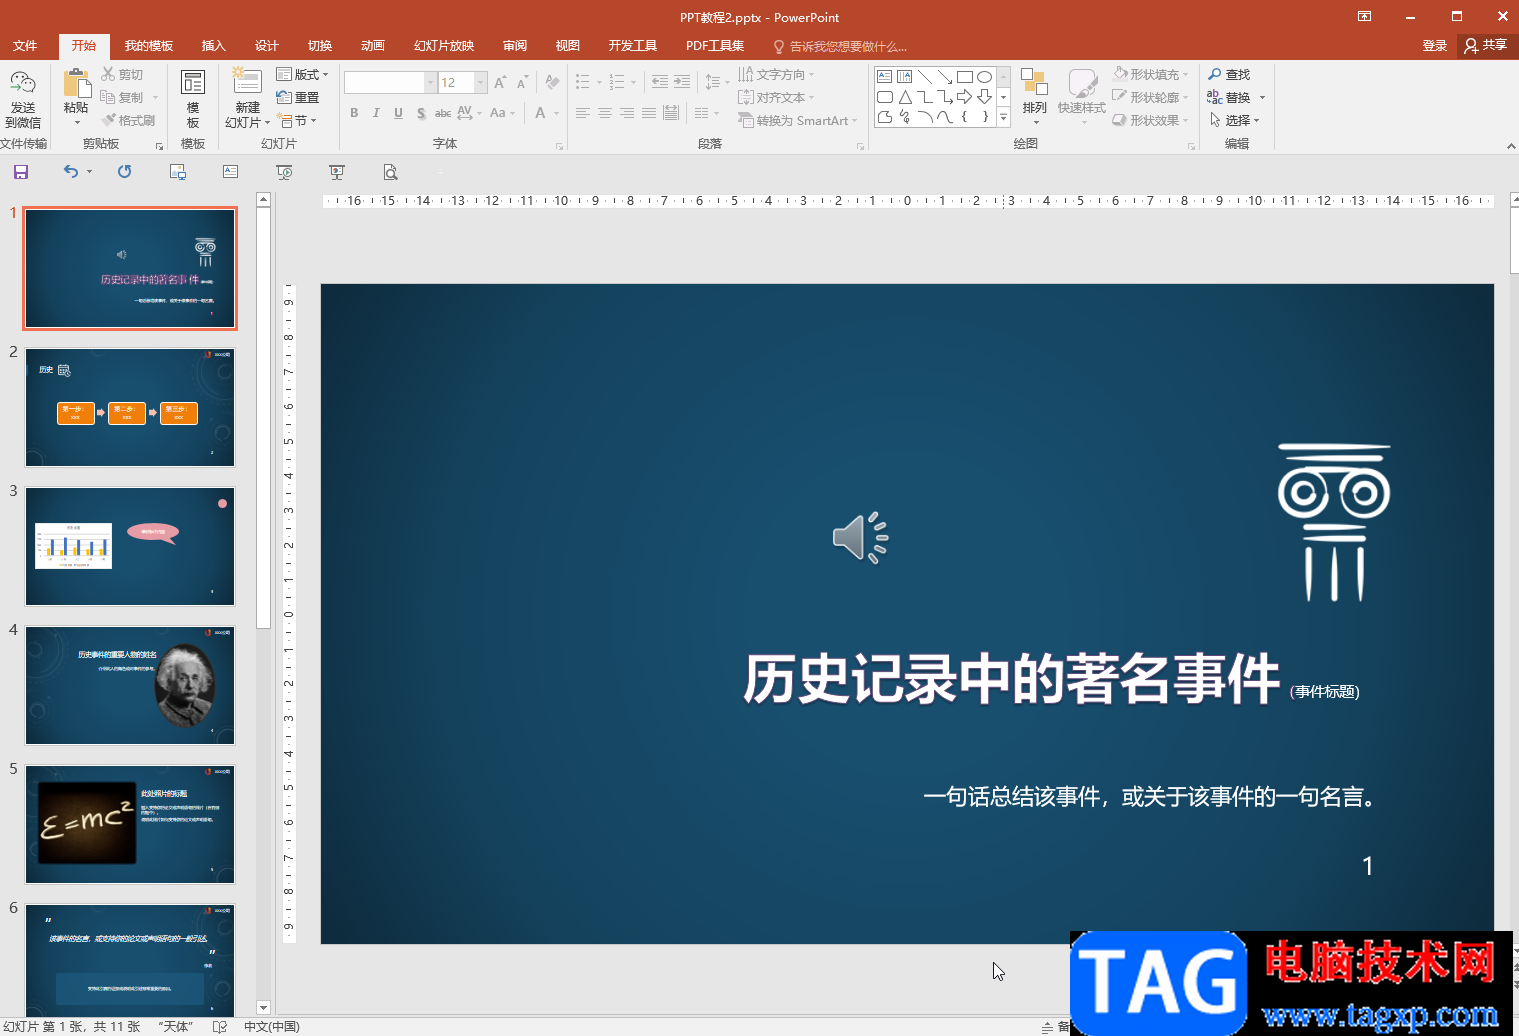The height and width of the screenshot is (1036, 1519).
Task: Click the increase font size icon
Action: click(x=500, y=82)
